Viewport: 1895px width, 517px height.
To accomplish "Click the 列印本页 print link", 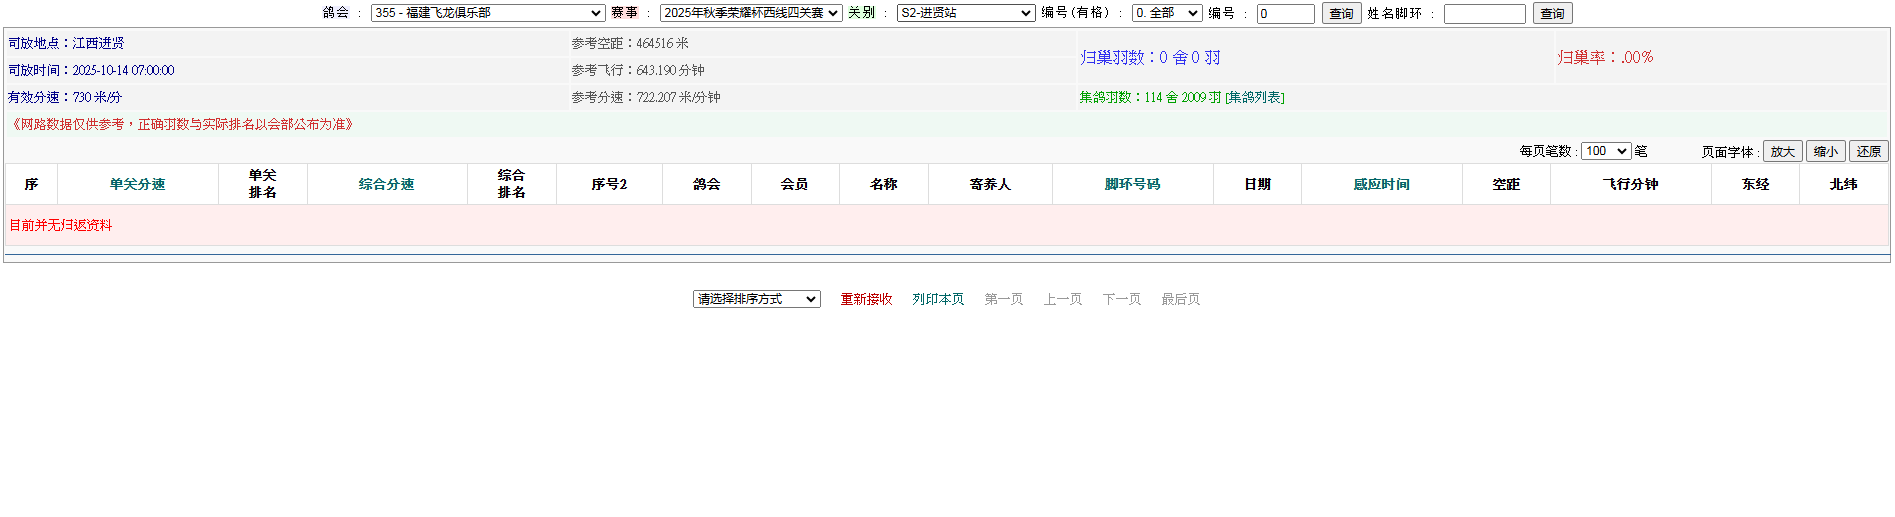I will pos(938,299).
